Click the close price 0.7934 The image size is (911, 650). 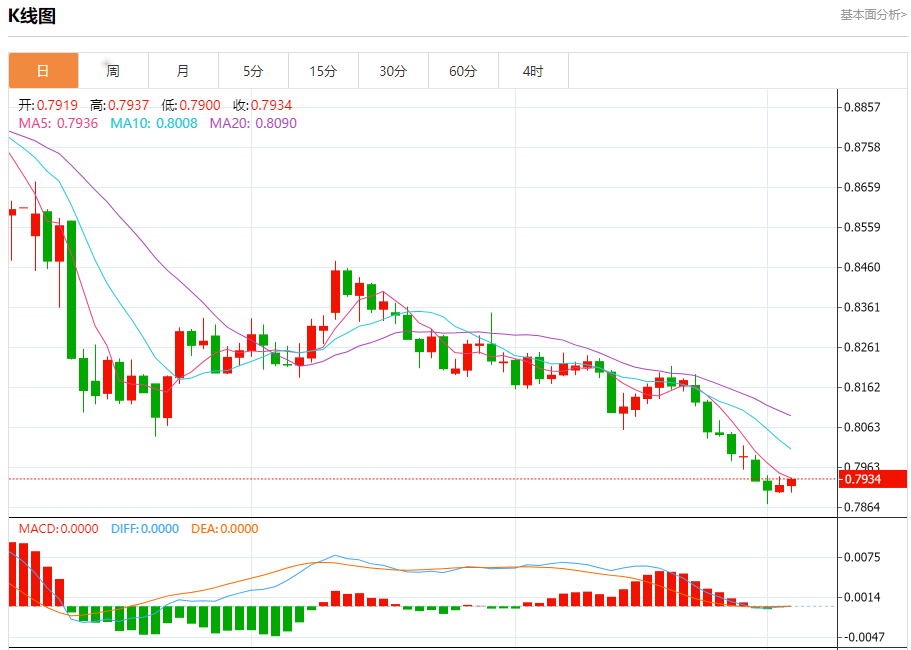point(271,105)
